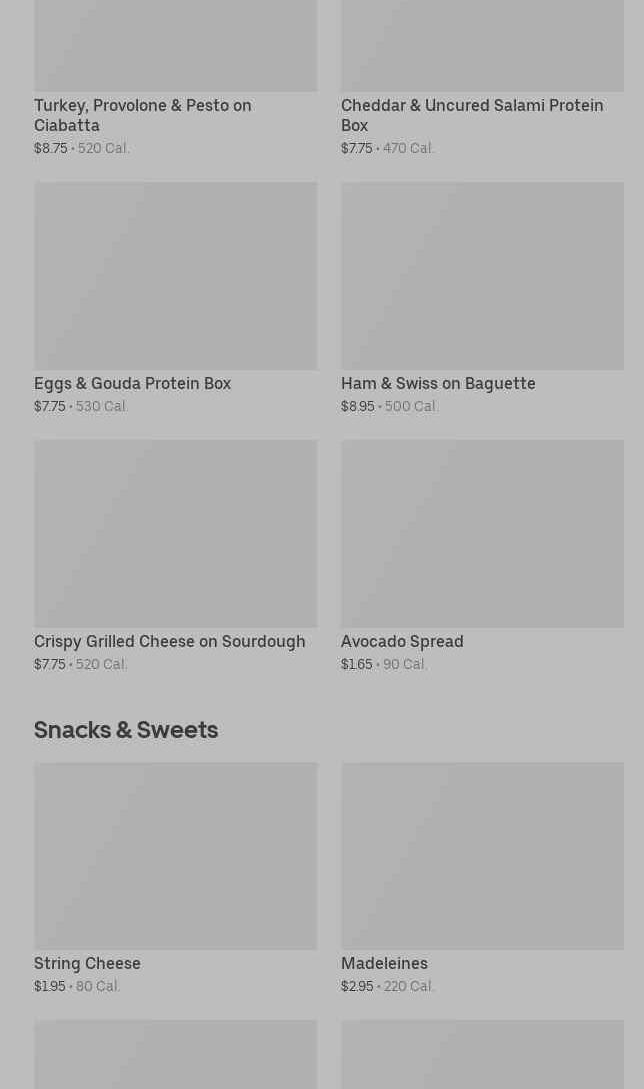Open Cheddar & Uncured Salami Protein Box title
644x1089 pixels.
[x=471, y=115]
